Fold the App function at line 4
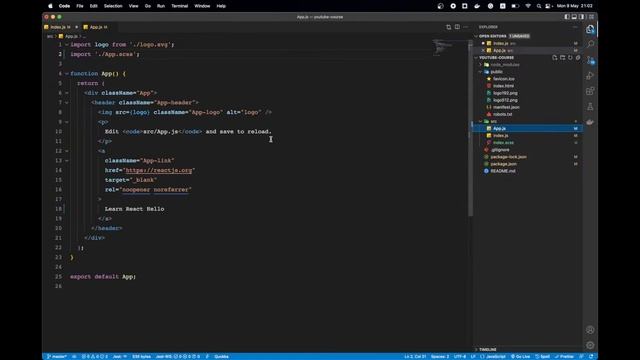This screenshot has height=360, width=640. tap(67, 73)
